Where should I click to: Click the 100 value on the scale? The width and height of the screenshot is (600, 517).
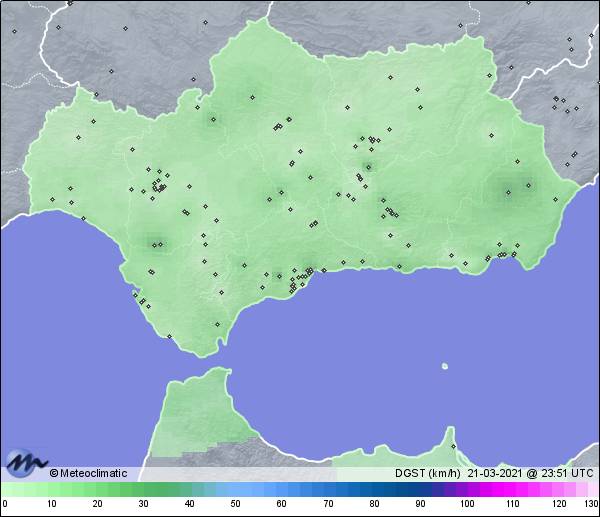(x=467, y=503)
